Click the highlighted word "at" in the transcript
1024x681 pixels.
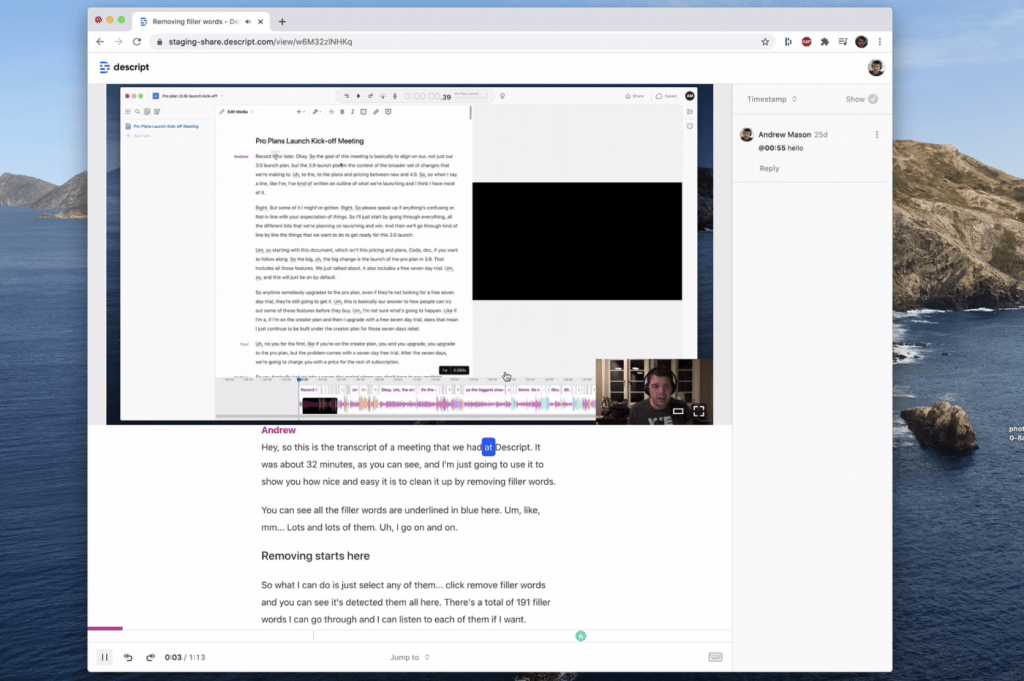[x=488, y=447]
